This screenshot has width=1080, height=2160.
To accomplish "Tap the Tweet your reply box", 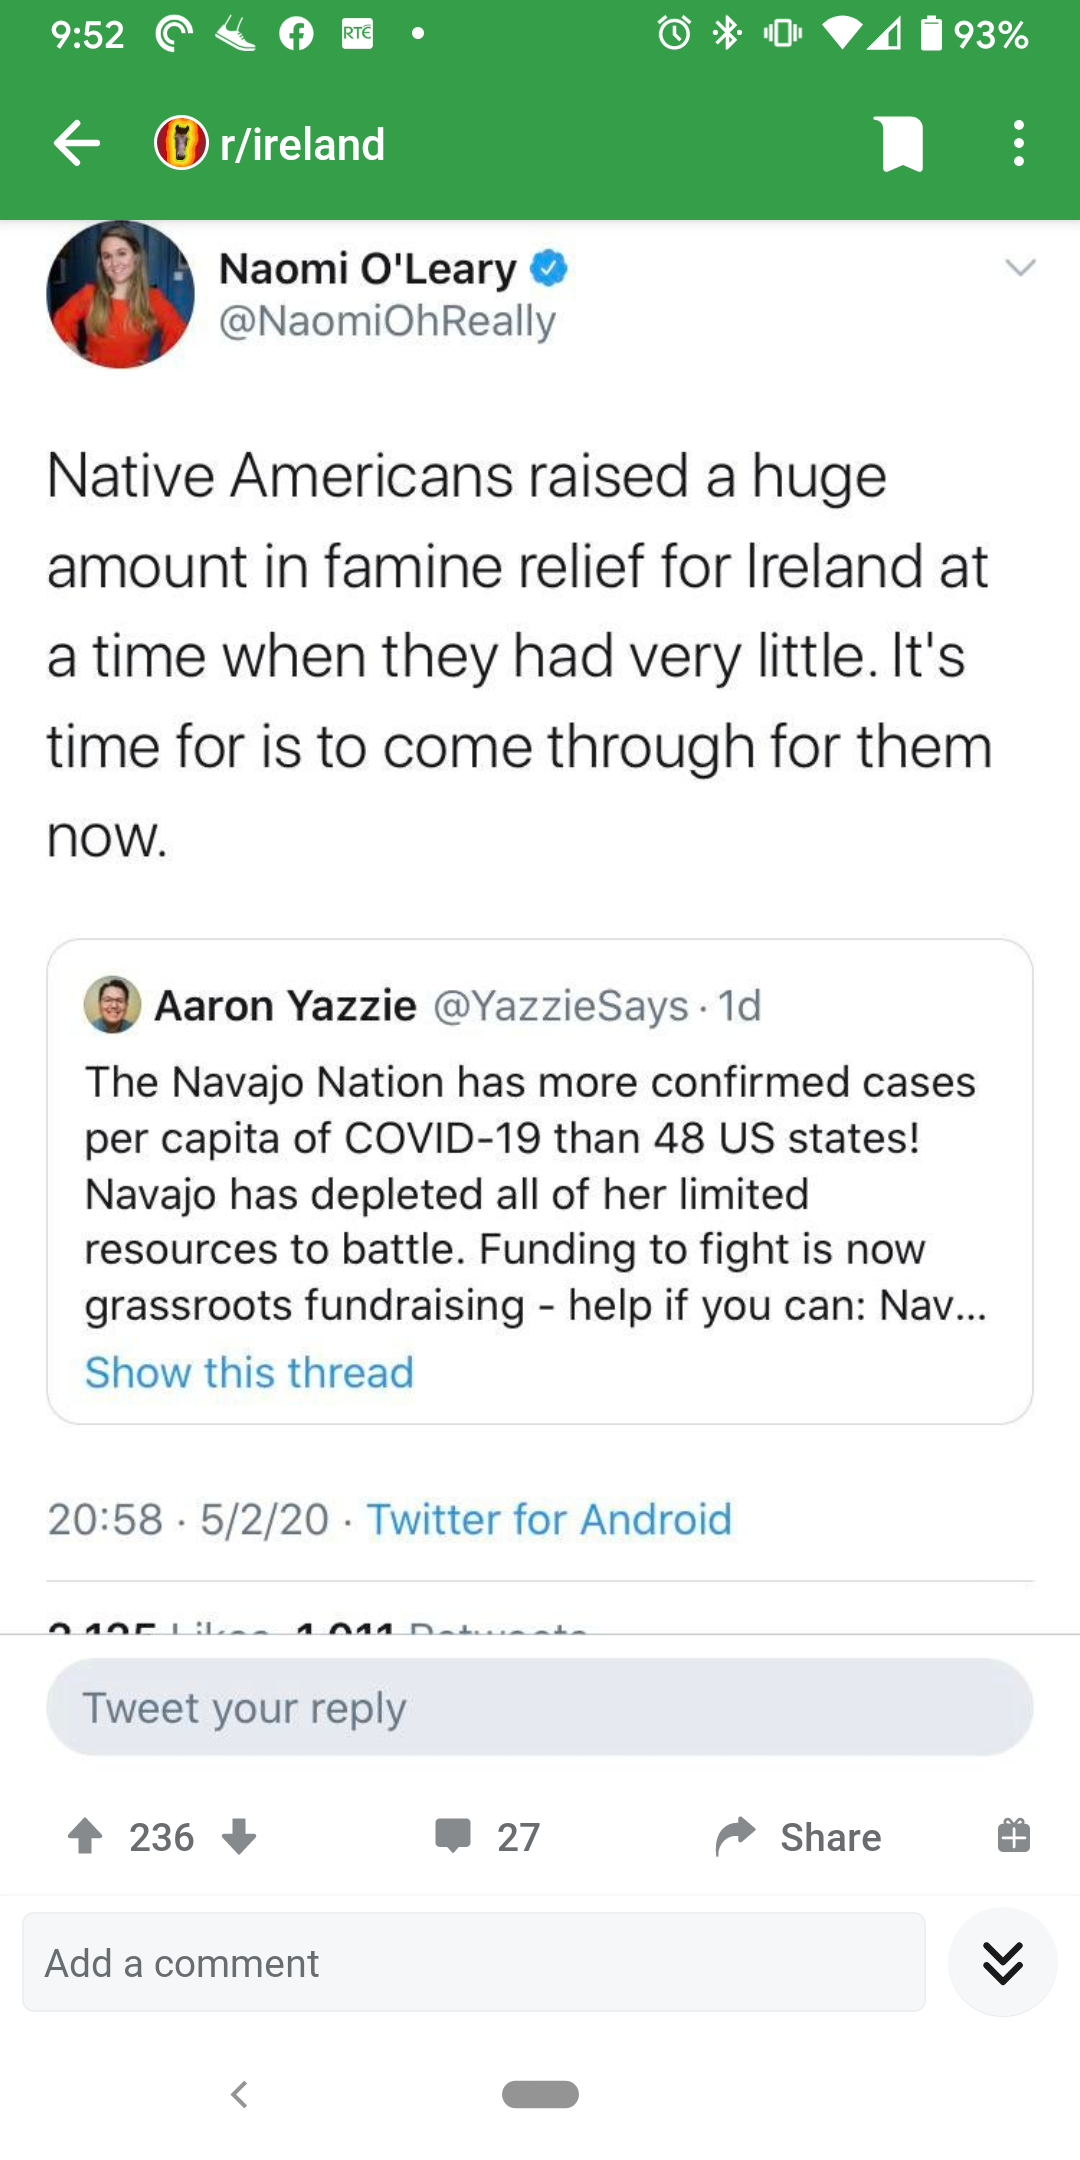I will (x=539, y=1707).
